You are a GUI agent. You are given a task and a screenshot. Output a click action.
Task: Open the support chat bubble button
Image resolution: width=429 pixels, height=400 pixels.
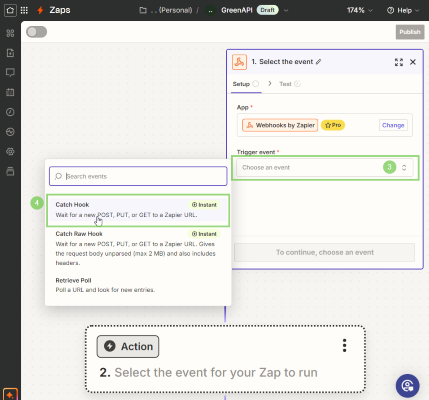407,386
